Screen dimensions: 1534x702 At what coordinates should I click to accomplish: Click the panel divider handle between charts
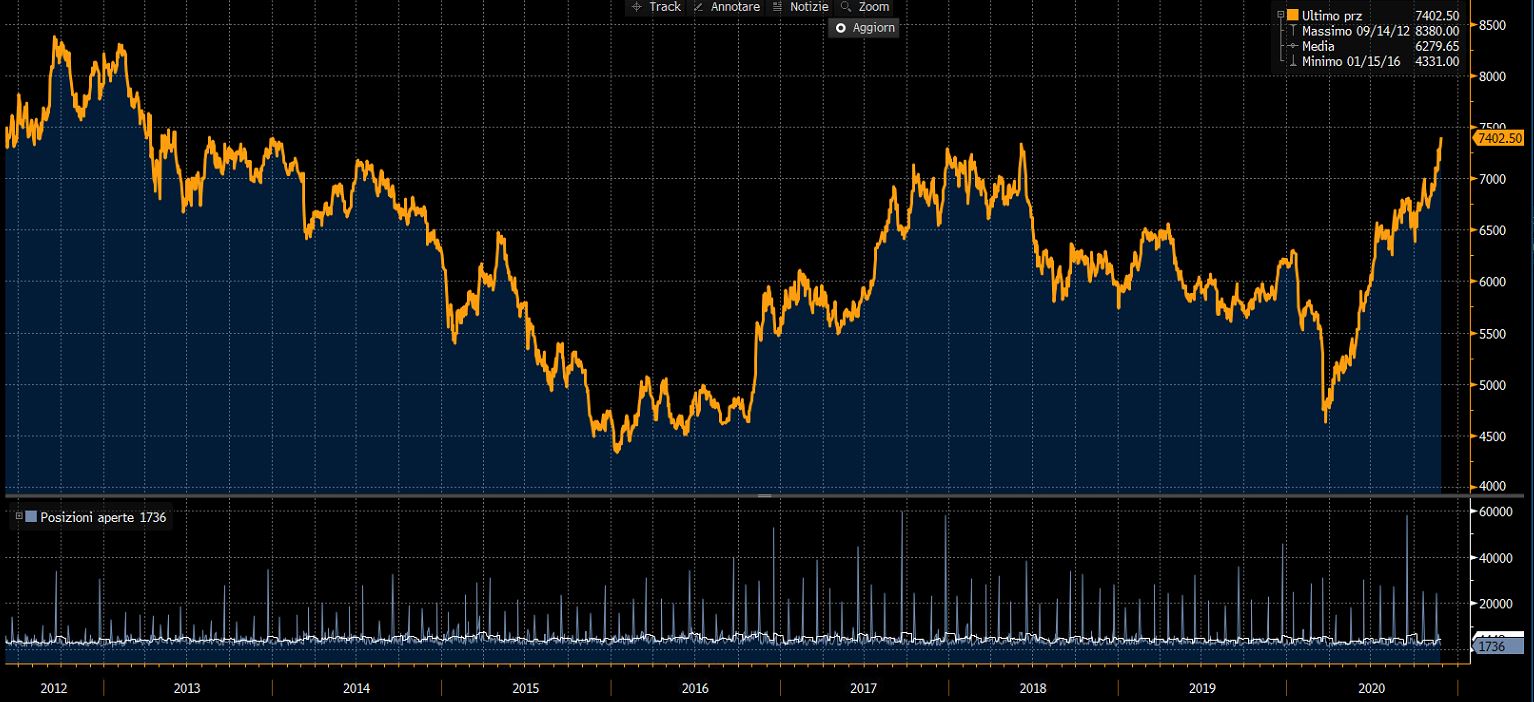[765, 496]
